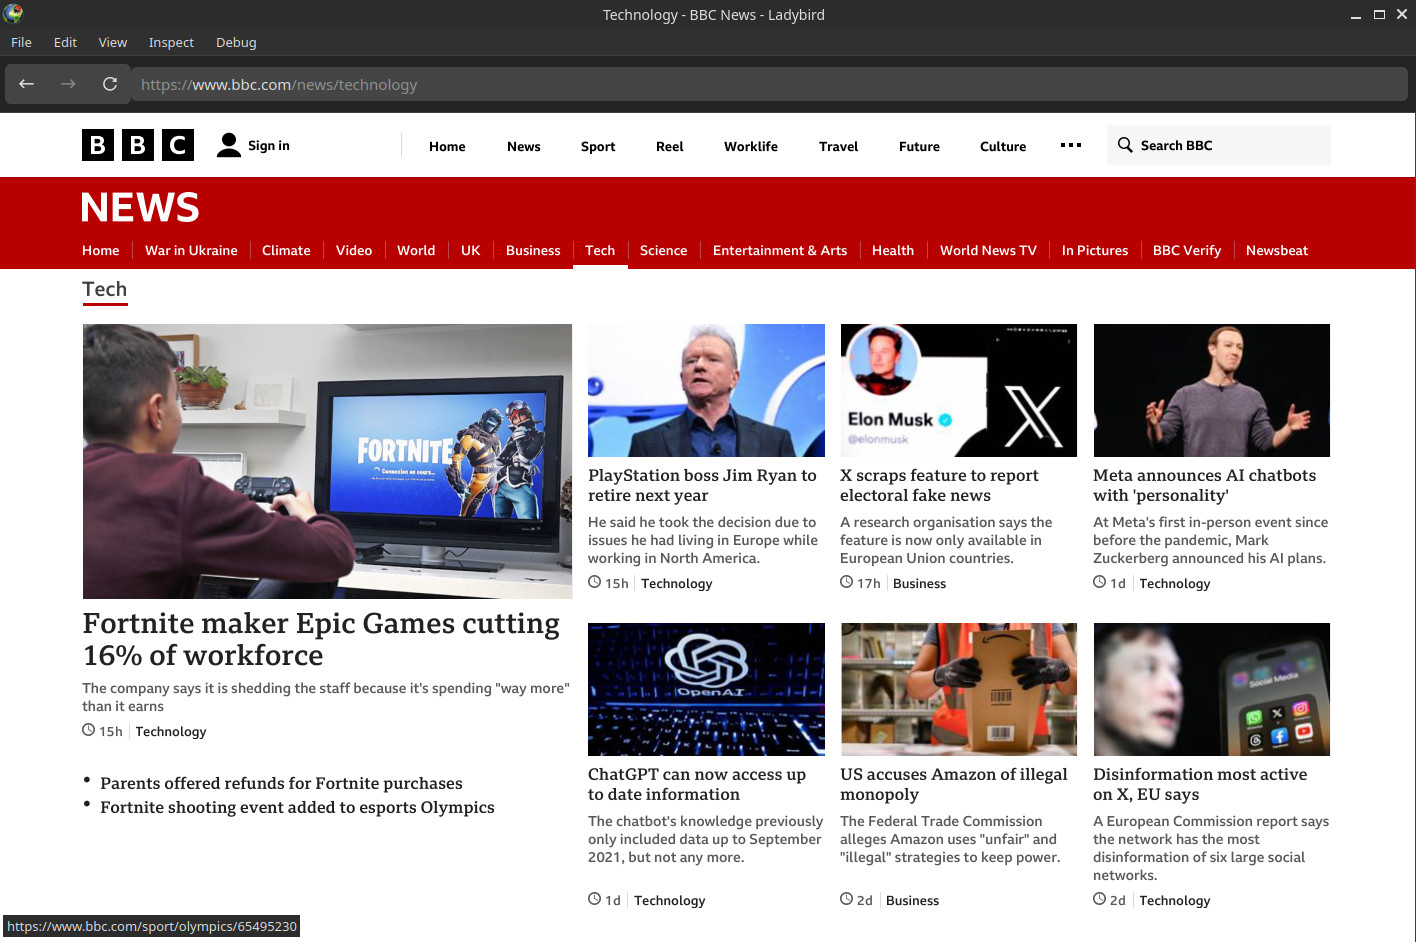
Task: Go to the War in Ukraine section
Action: [x=191, y=250]
